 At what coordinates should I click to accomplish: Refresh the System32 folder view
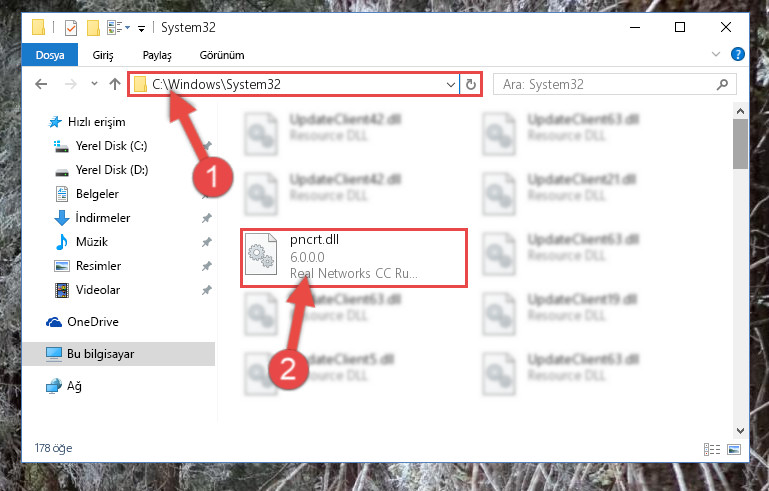(x=470, y=84)
